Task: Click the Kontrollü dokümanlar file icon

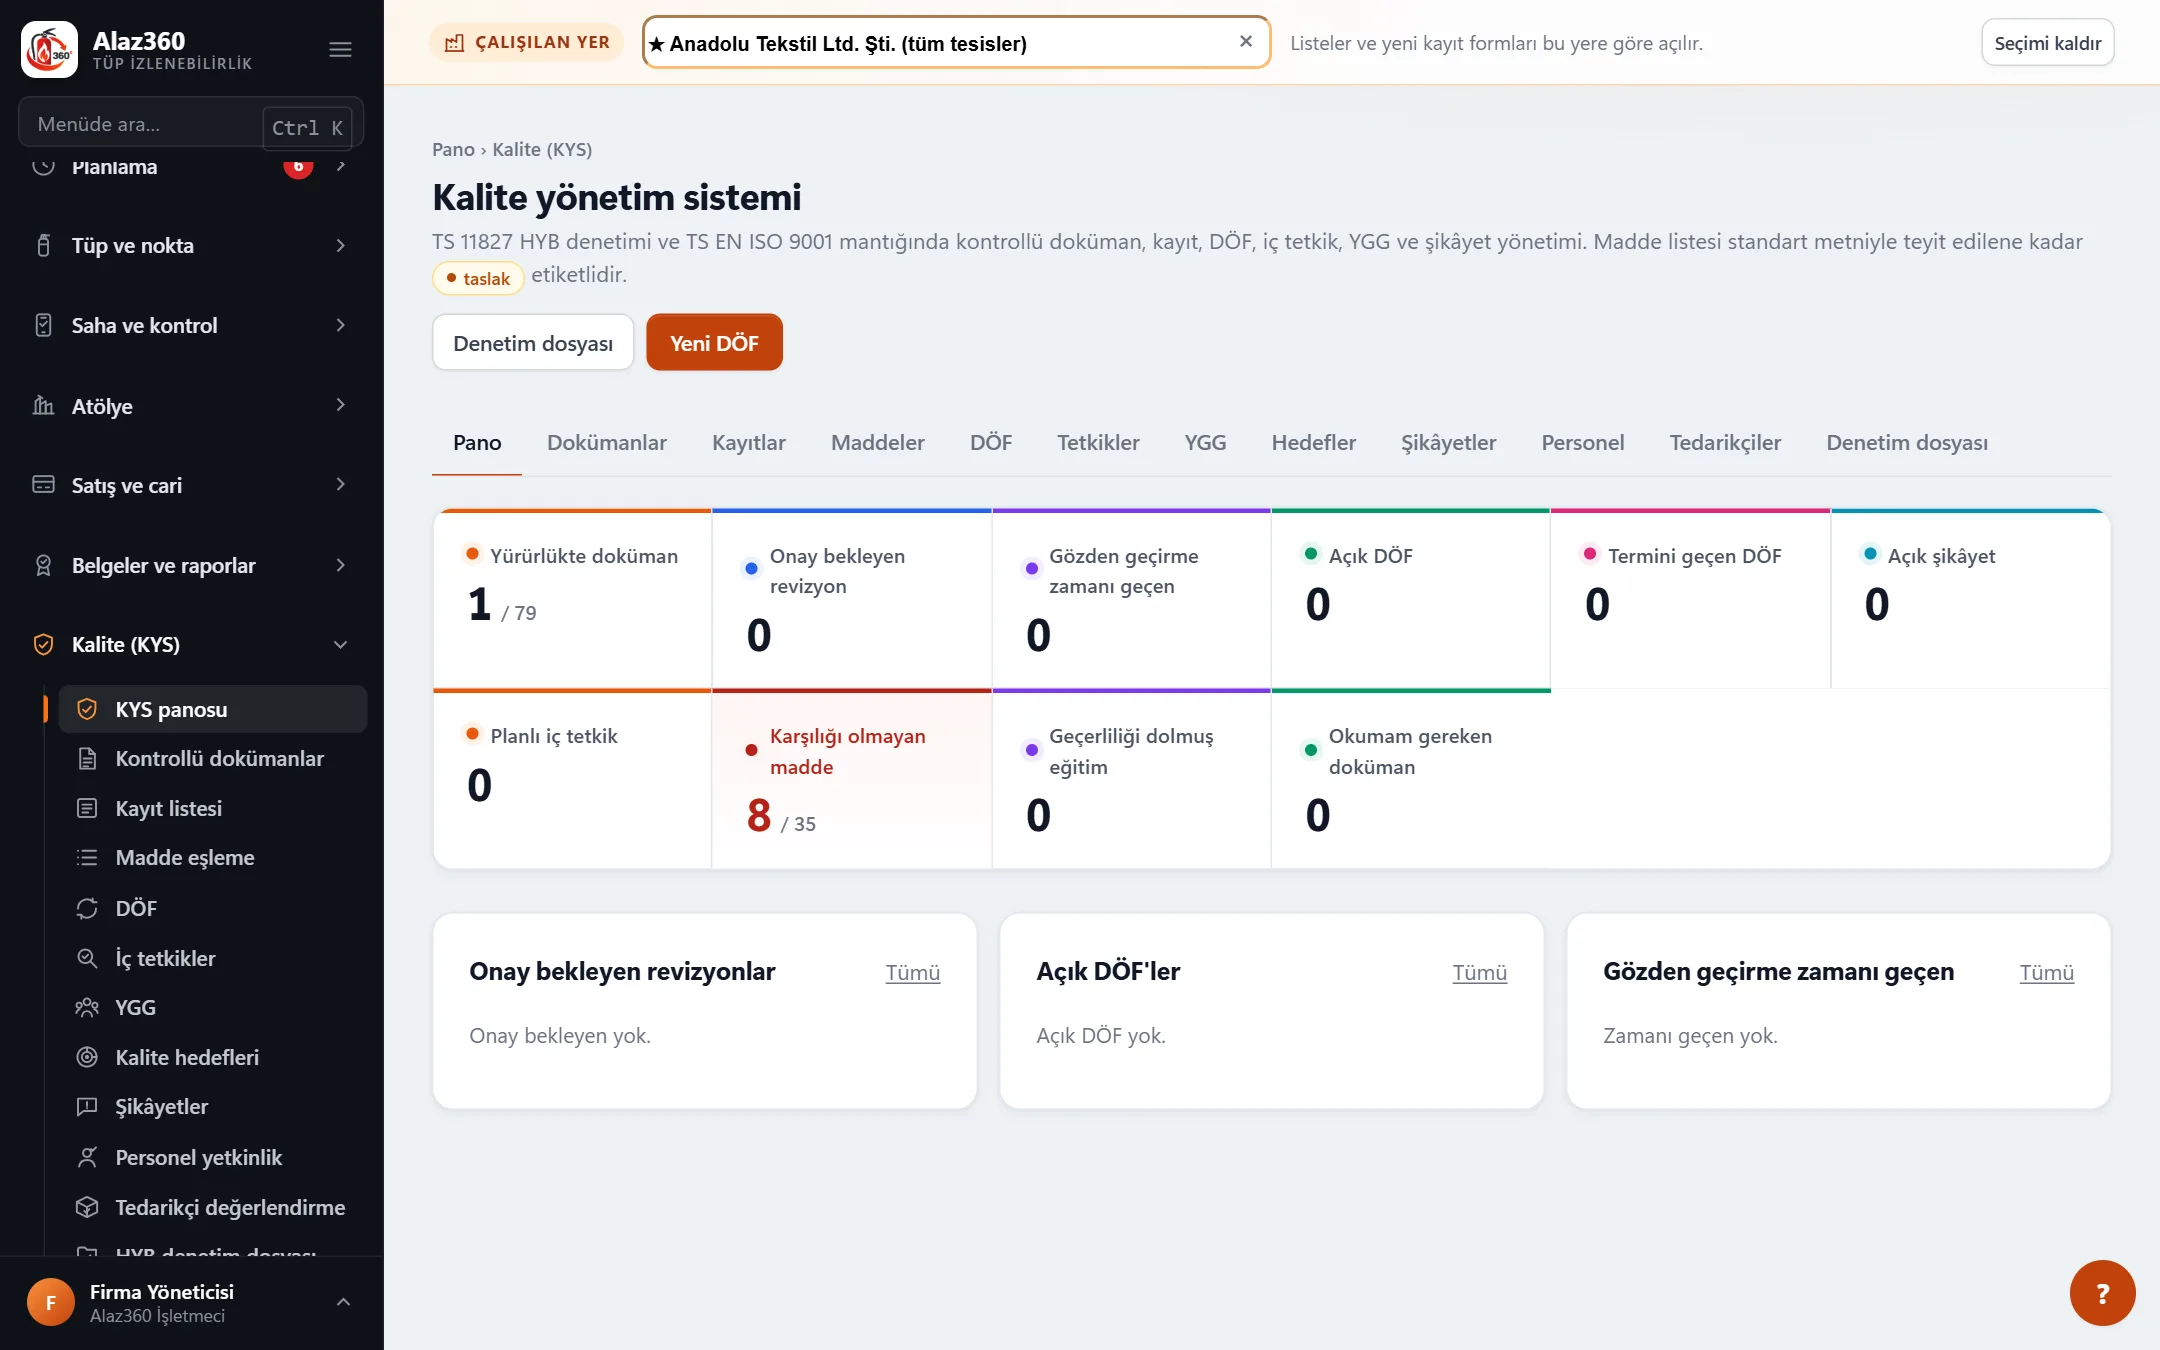Action: point(87,758)
